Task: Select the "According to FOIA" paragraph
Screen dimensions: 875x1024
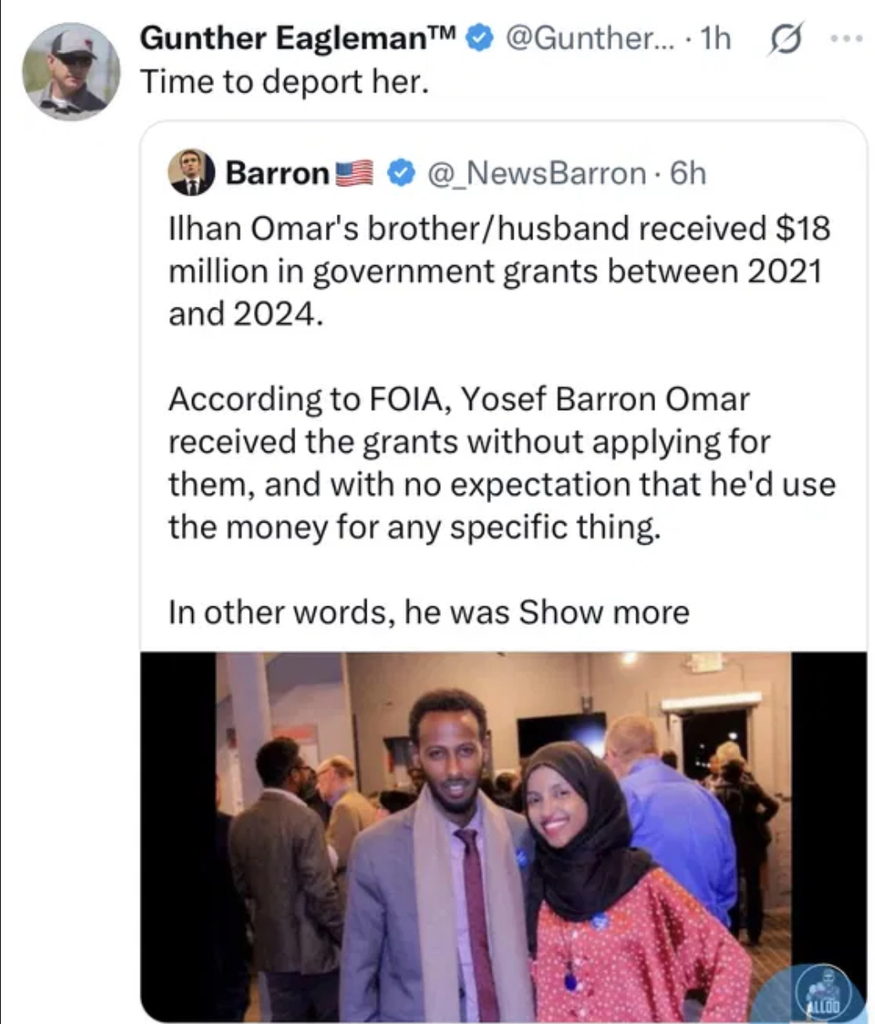Action: click(x=500, y=463)
